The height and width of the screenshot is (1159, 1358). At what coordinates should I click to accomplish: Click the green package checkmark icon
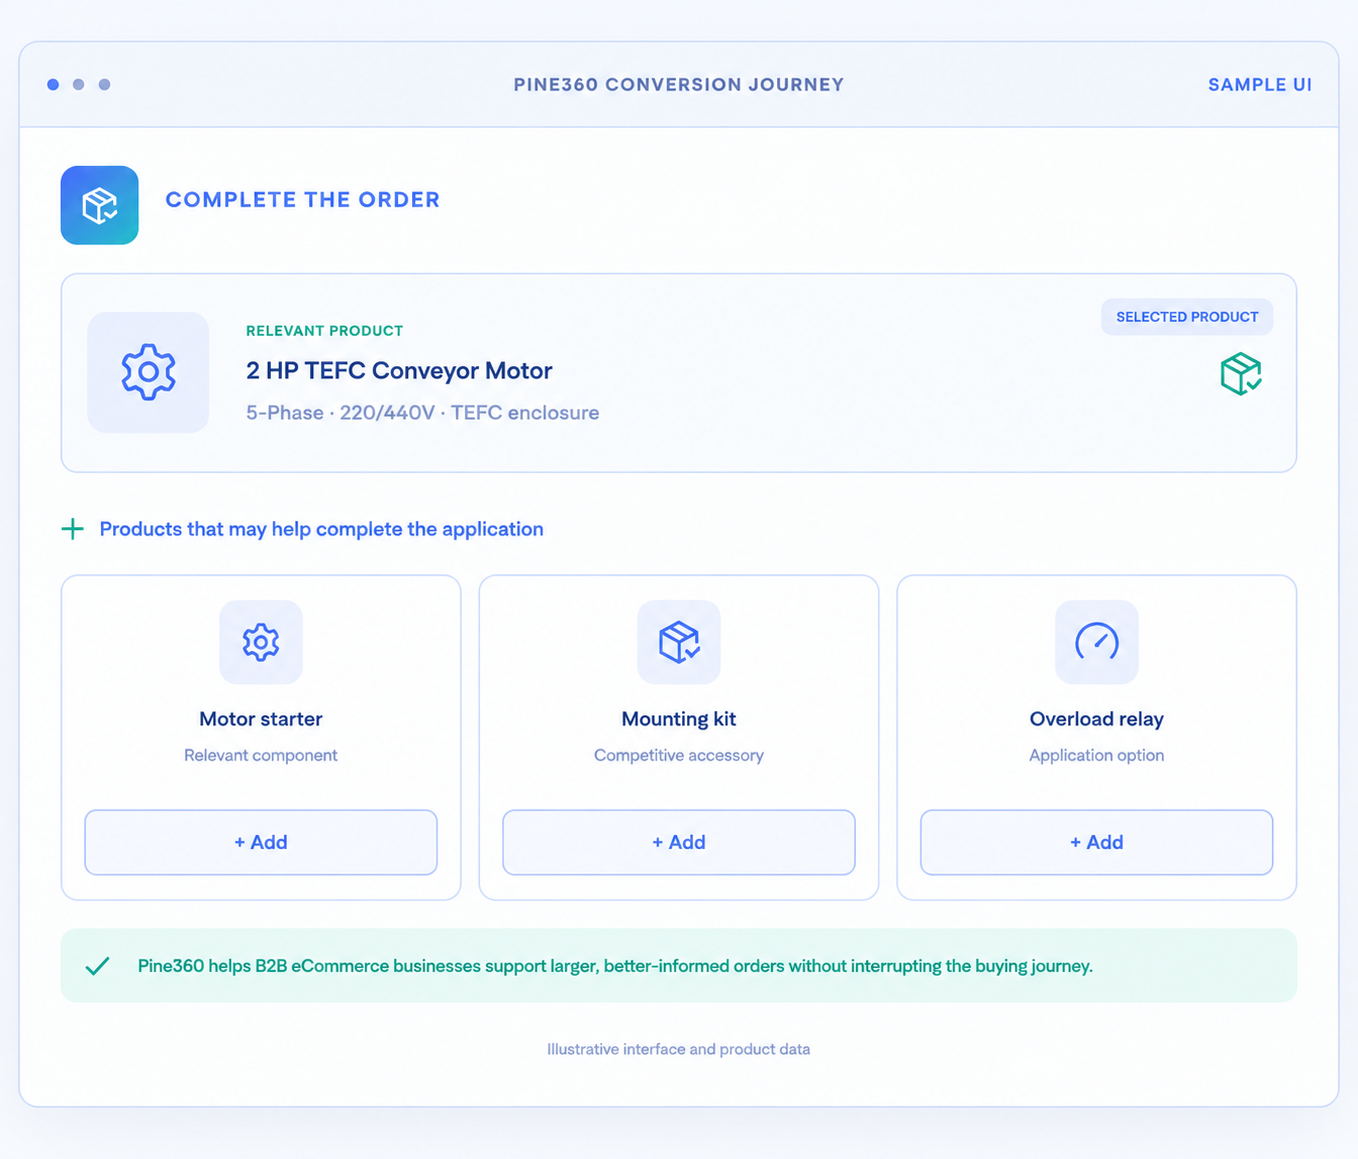pyautogui.click(x=1241, y=374)
